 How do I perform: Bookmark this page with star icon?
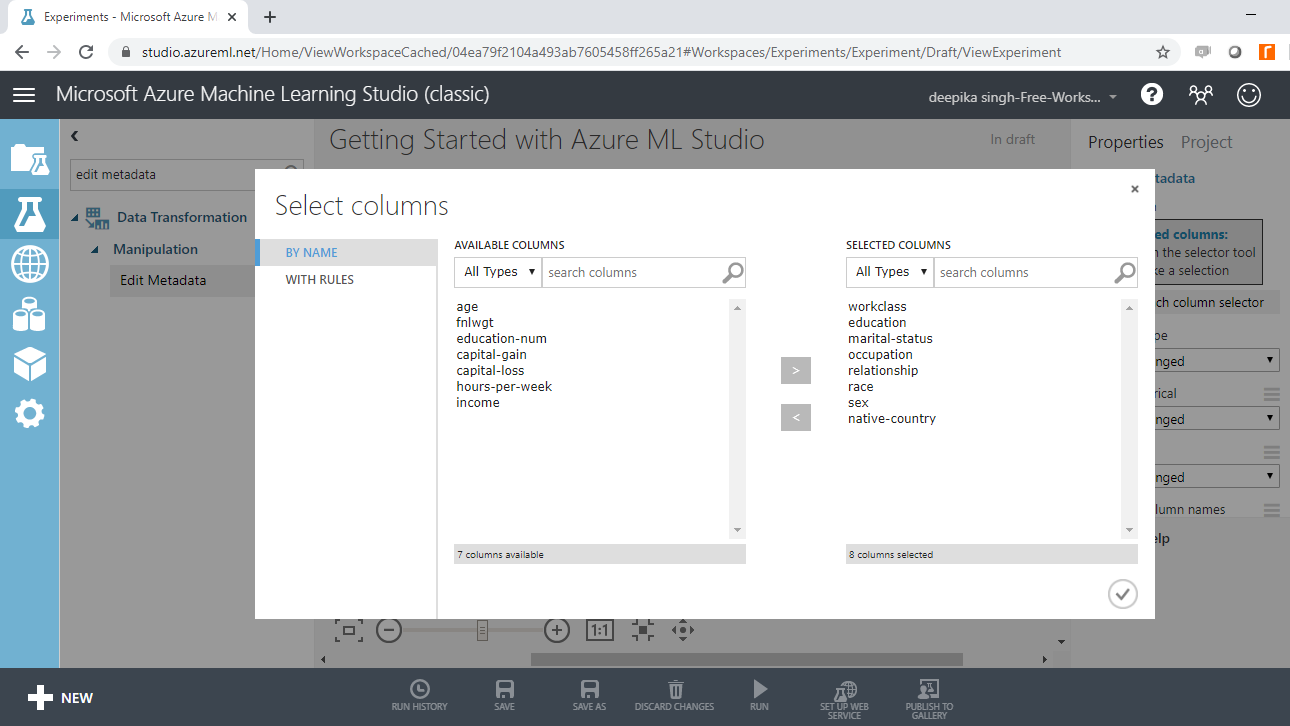(x=1162, y=52)
